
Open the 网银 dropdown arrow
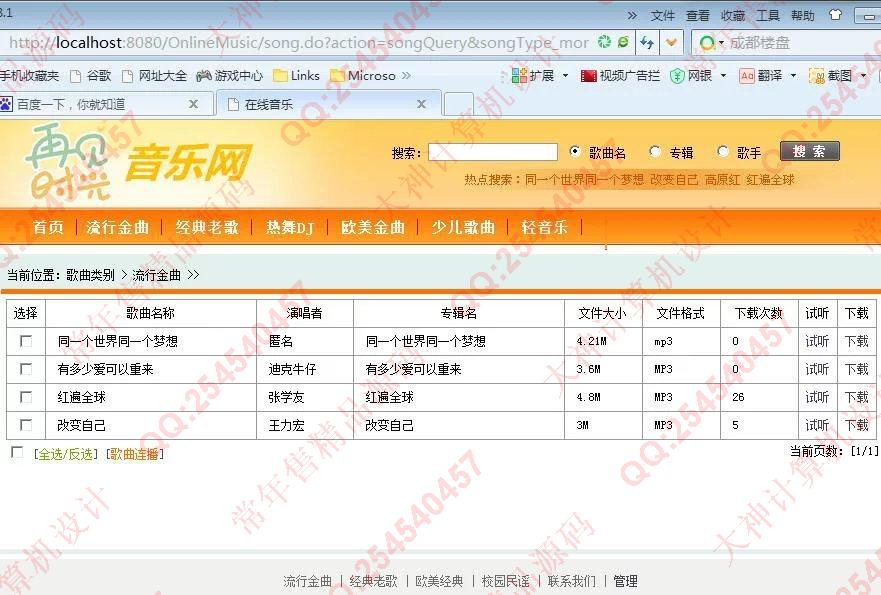coord(723,76)
